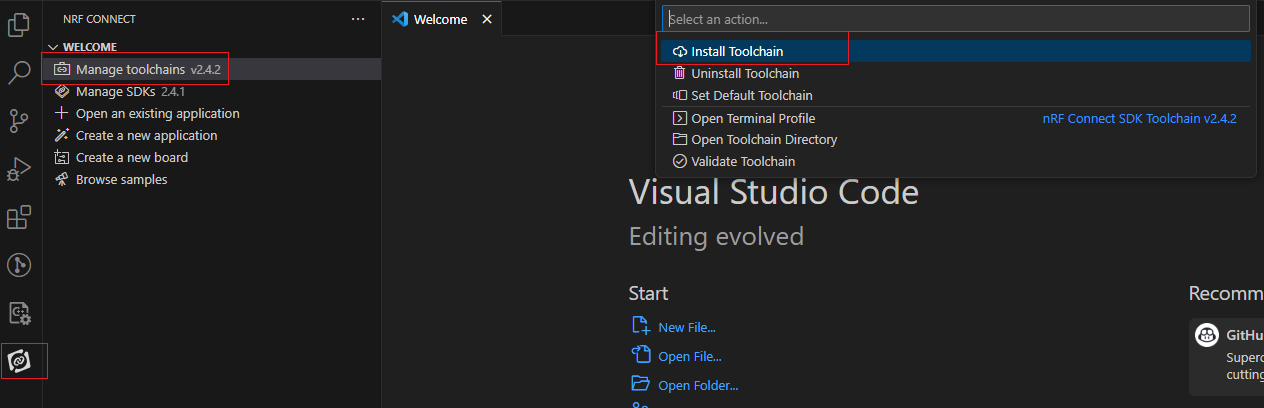This screenshot has height=408, width=1264.
Task: Click the Visual Studio Code heading
Action: click(x=773, y=192)
